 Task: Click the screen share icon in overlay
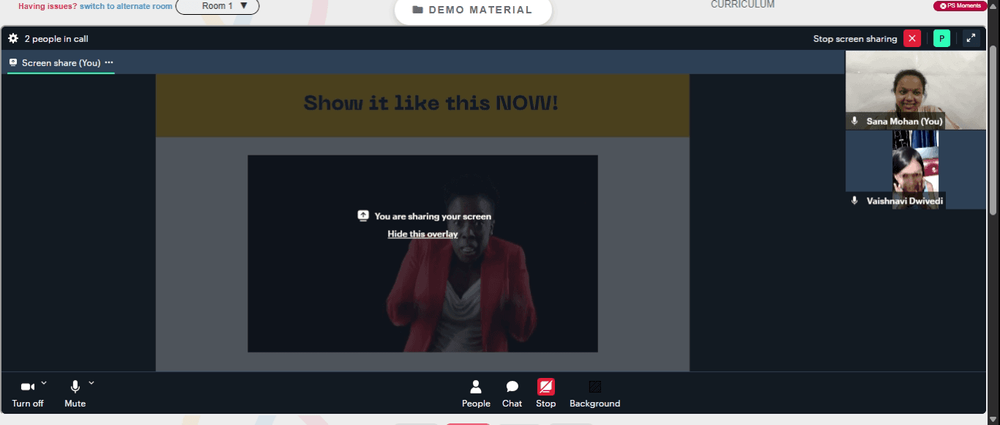pos(363,216)
